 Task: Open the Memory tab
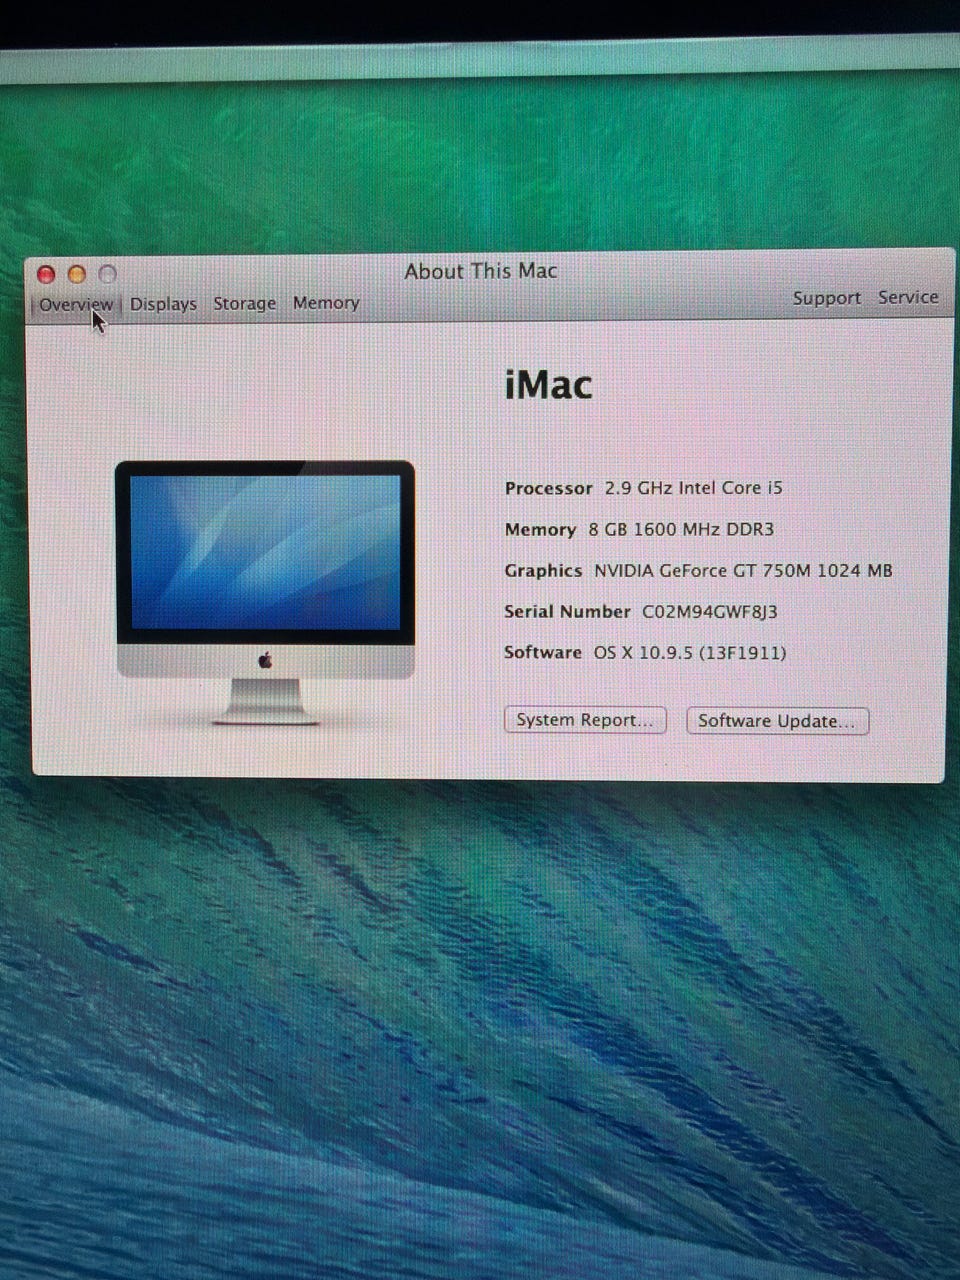pos(326,303)
